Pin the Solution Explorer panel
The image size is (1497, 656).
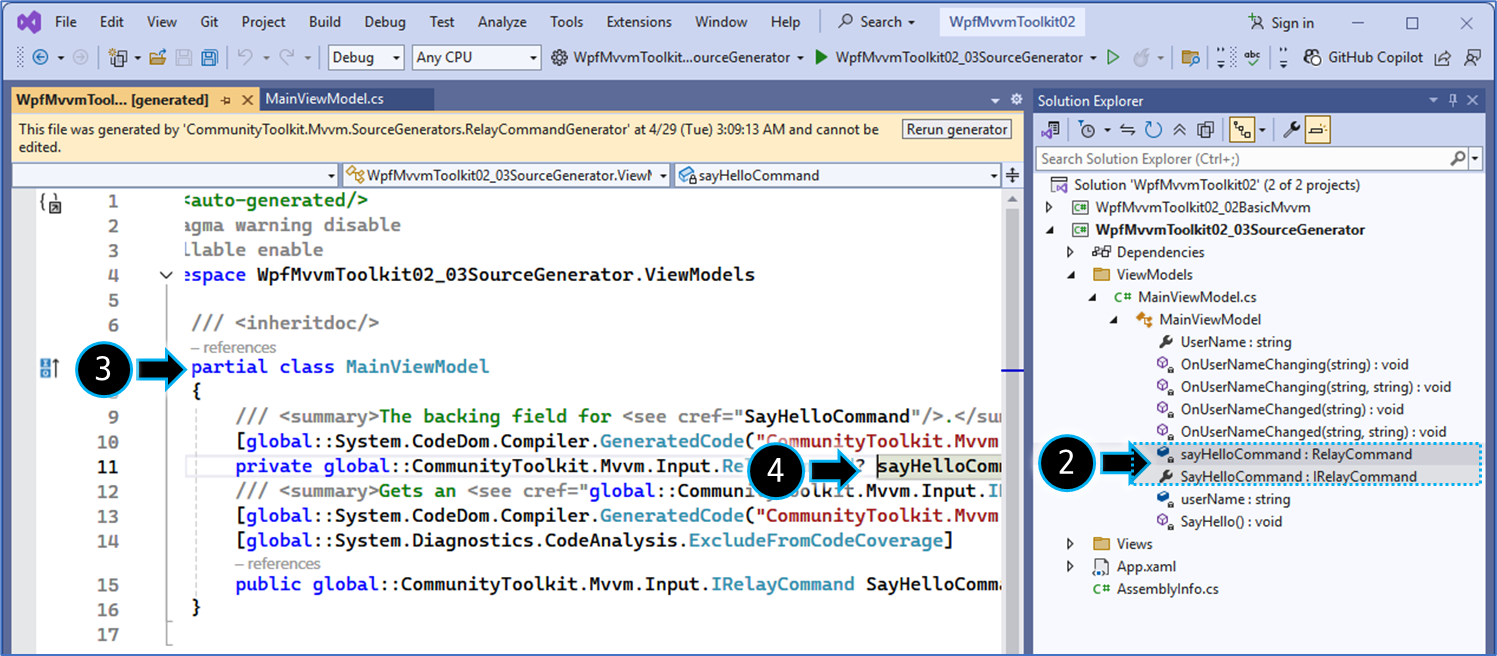pyautogui.click(x=1453, y=100)
